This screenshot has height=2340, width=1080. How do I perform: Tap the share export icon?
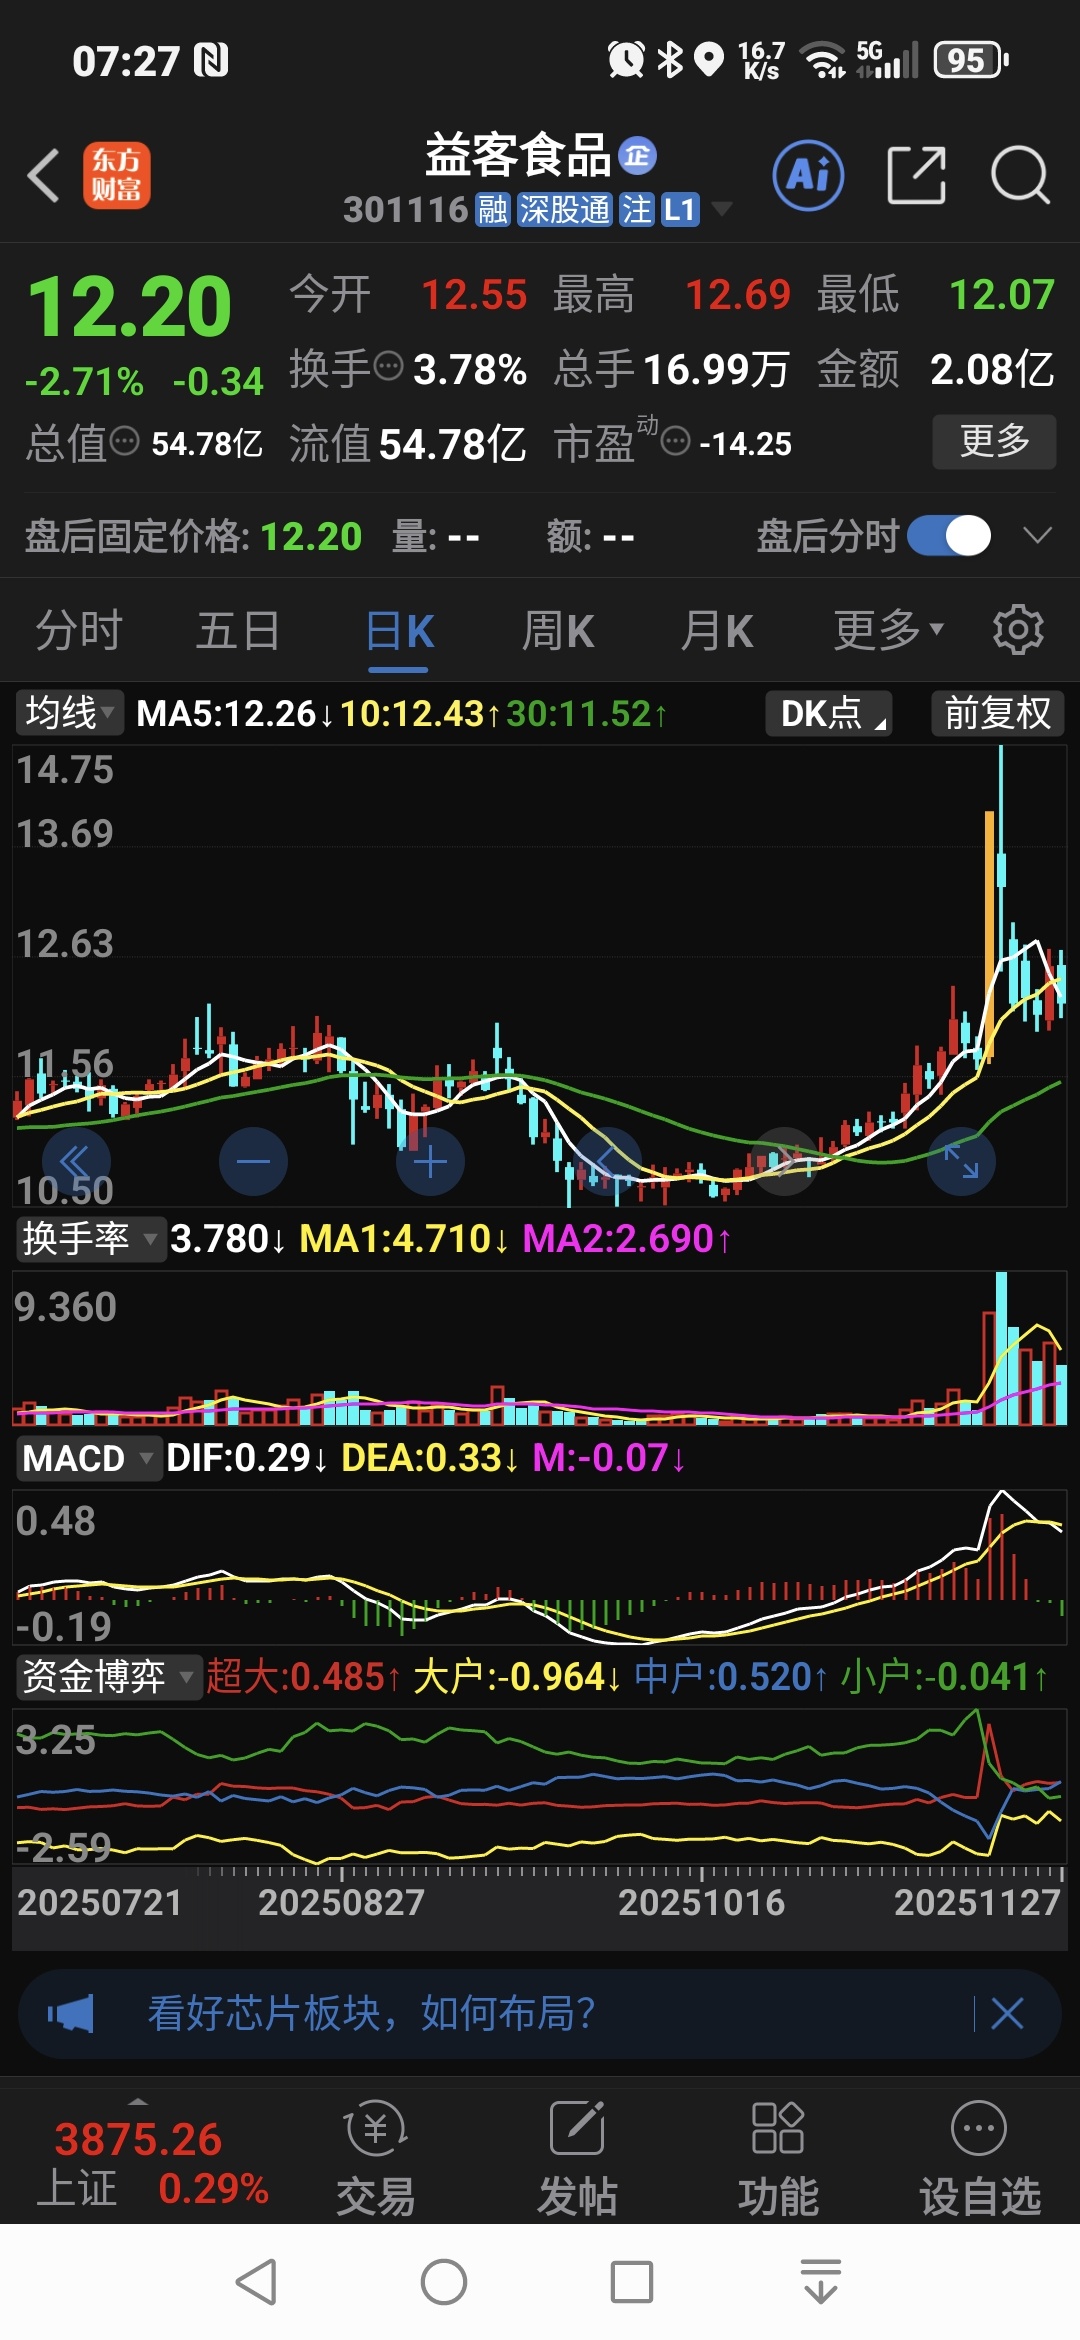pos(916,175)
